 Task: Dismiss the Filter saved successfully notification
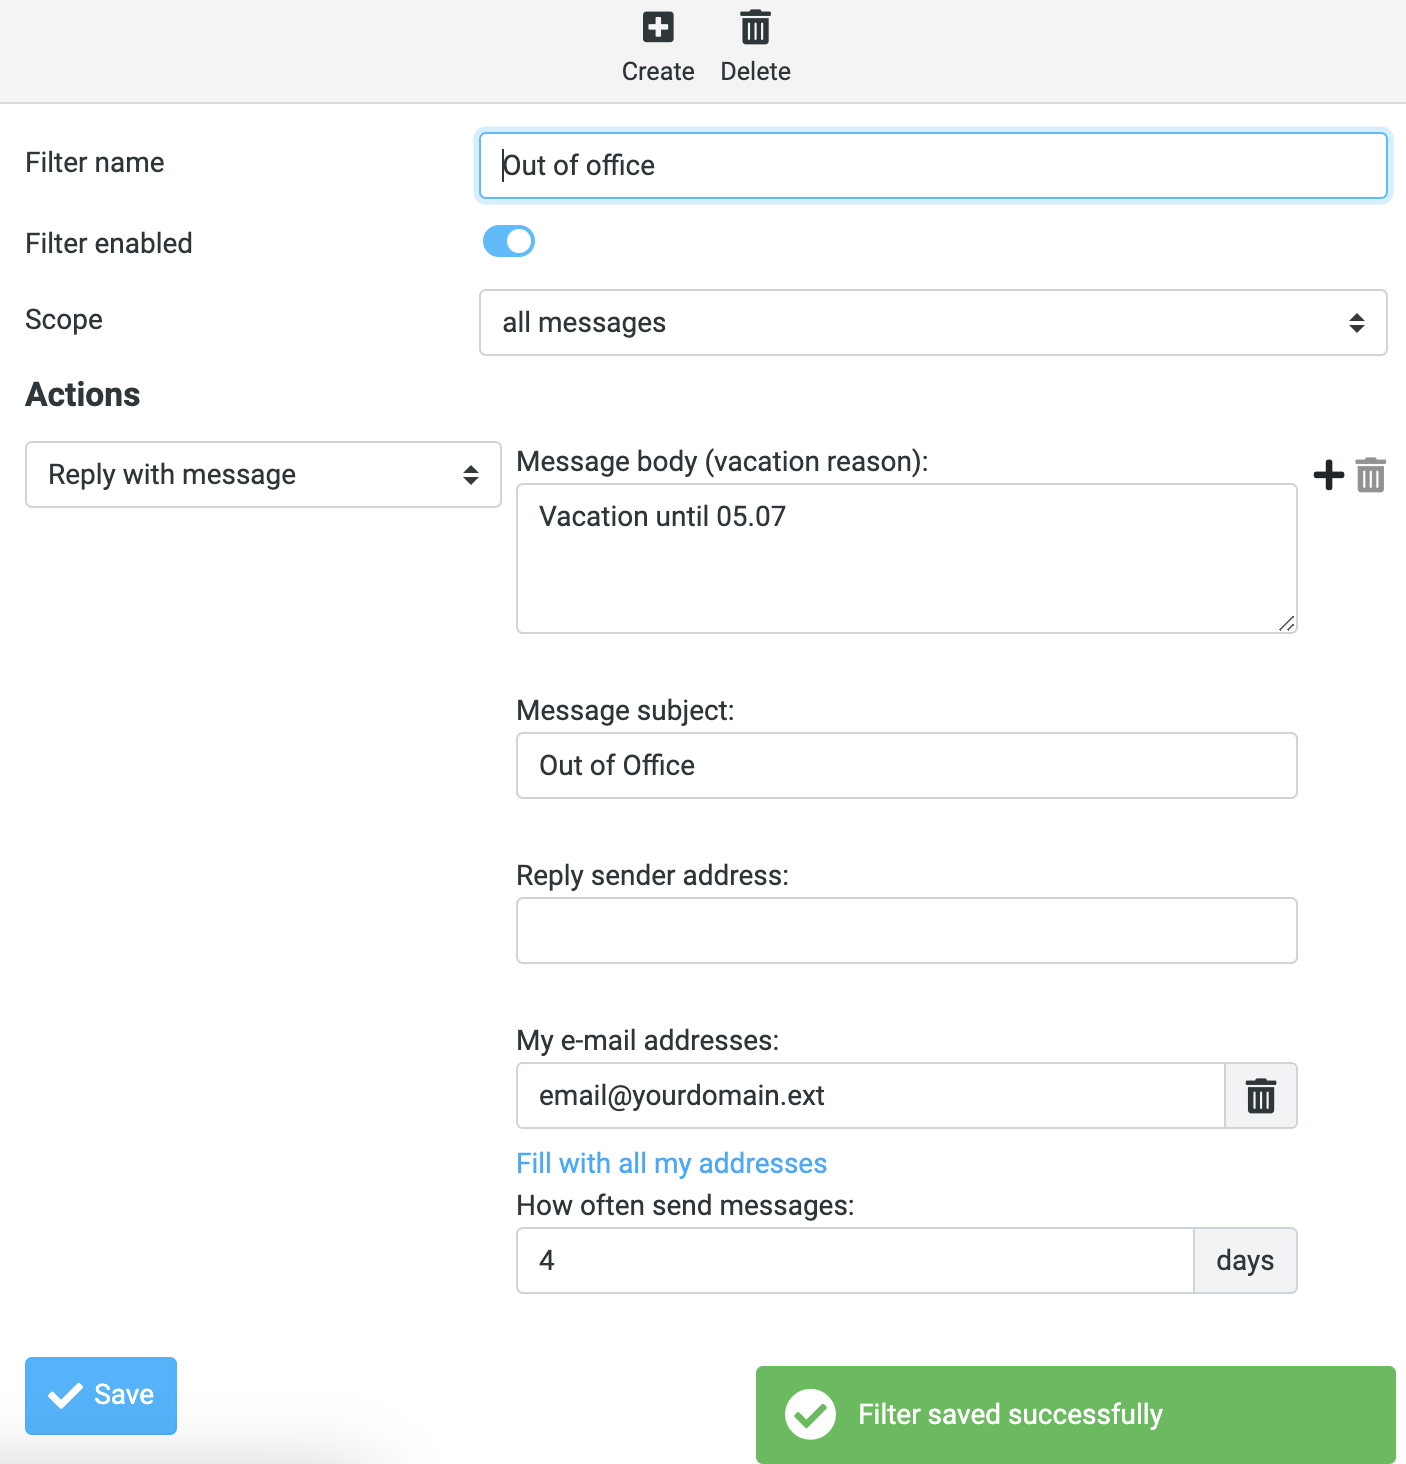point(1076,1415)
